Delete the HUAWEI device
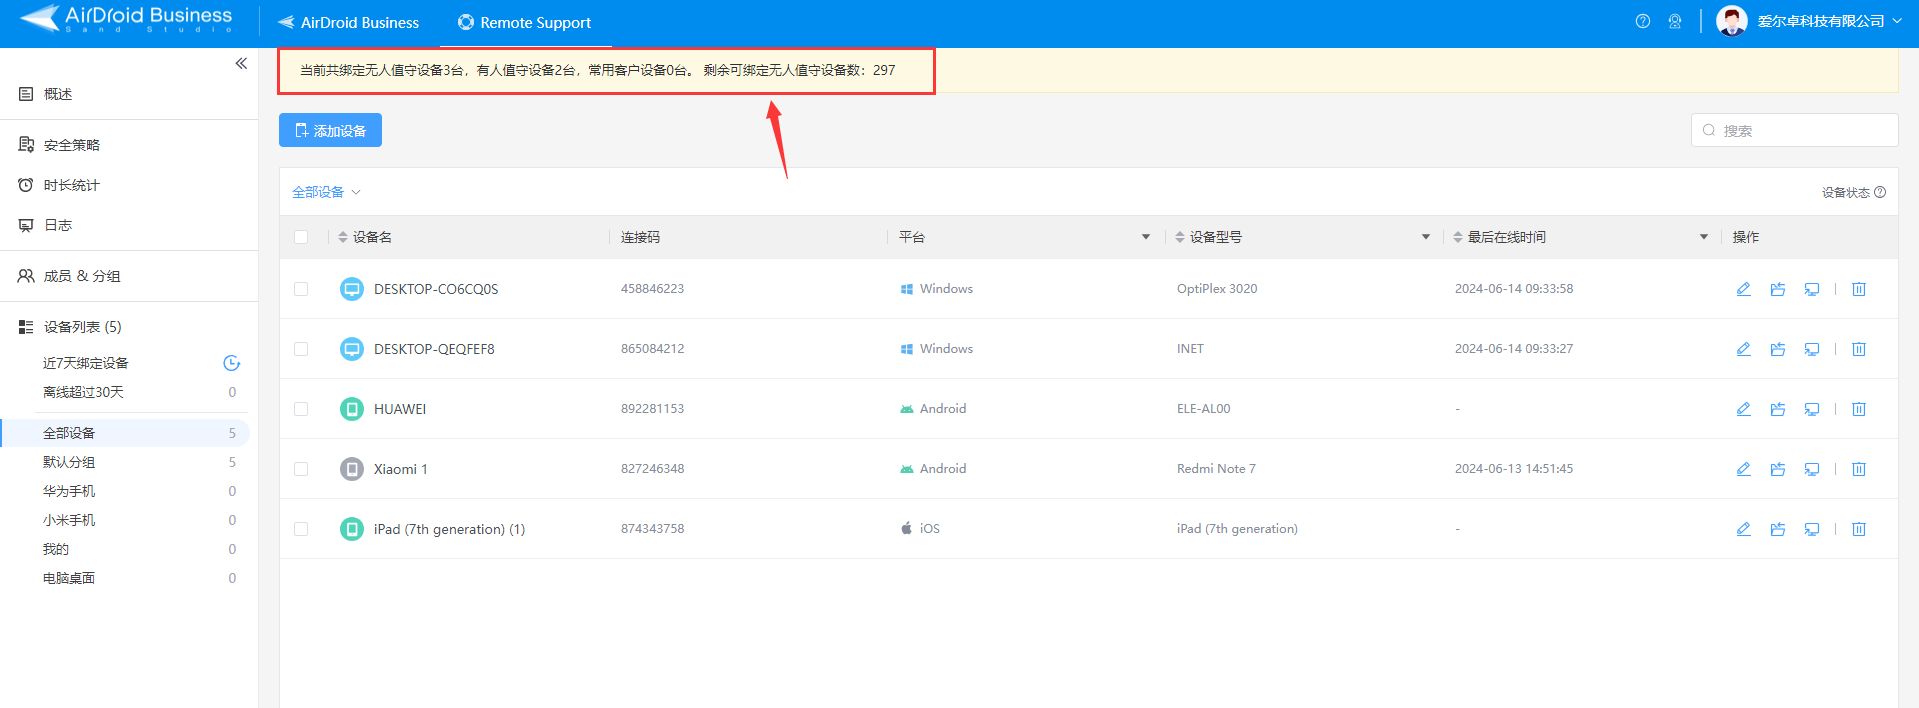The width and height of the screenshot is (1919, 708). [x=1859, y=409]
